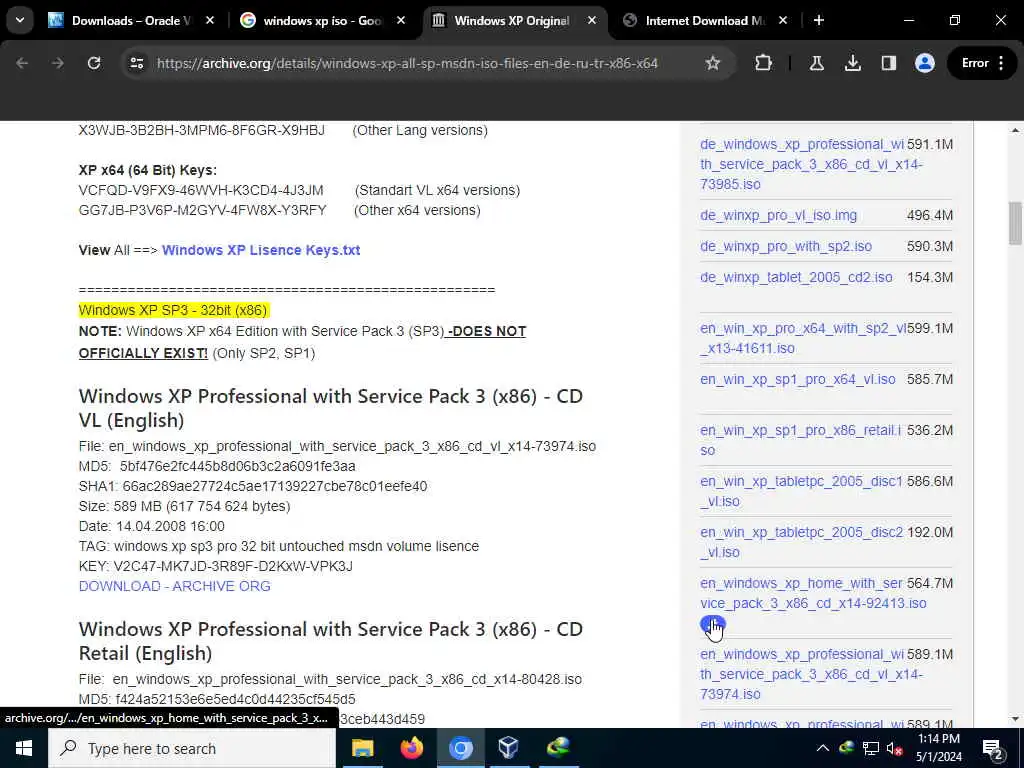Click the Type here to search box
Image resolution: width=1024 pixels, height=768 pixels.
point(192,748)
